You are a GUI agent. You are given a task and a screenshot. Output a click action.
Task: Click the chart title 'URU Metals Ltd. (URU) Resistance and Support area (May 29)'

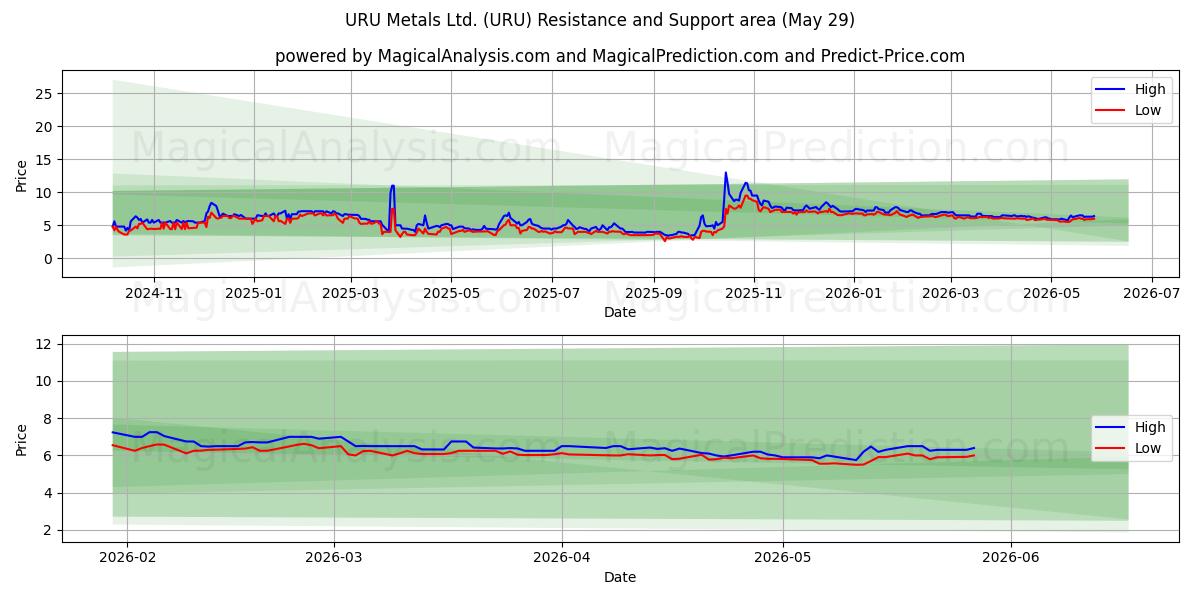[600, 20]
